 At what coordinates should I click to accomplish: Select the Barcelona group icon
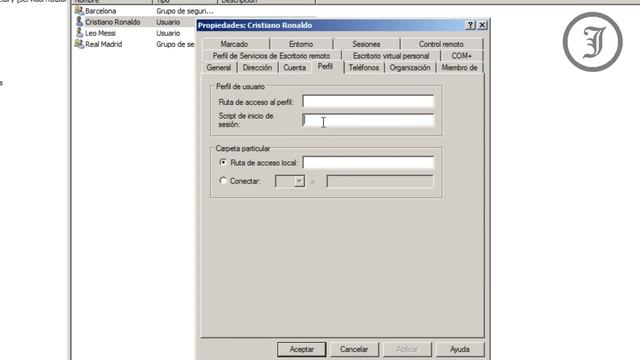pos(79,11)
